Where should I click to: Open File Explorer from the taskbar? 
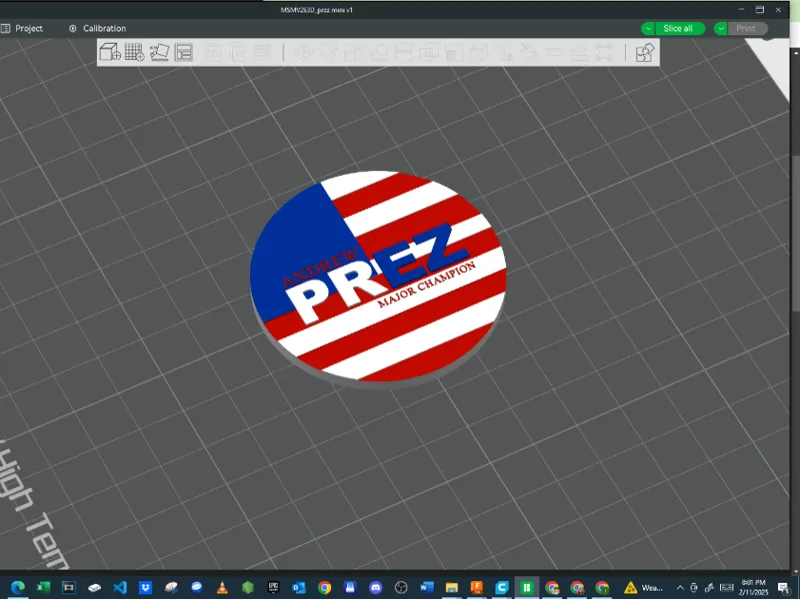click(x=452, y=587)
